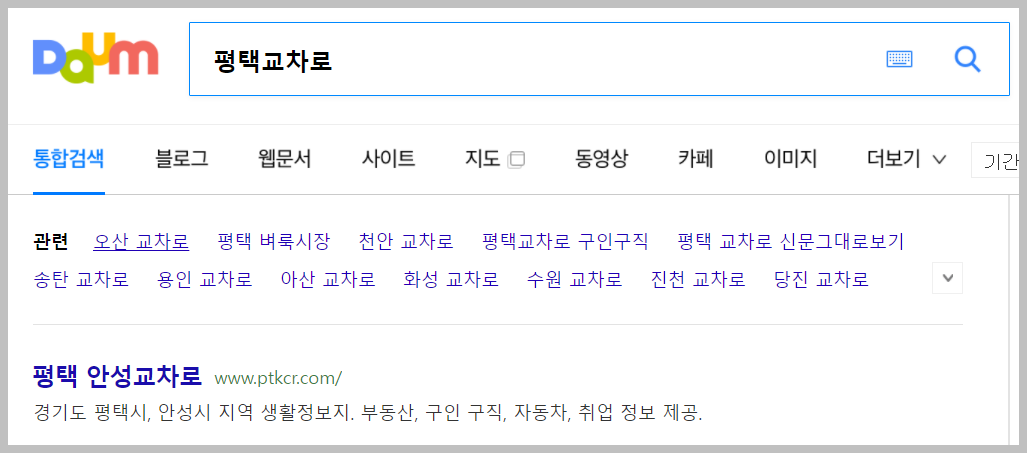Select the 통합검색 tab
This screenshot has width=1027, height=453.
69,159
